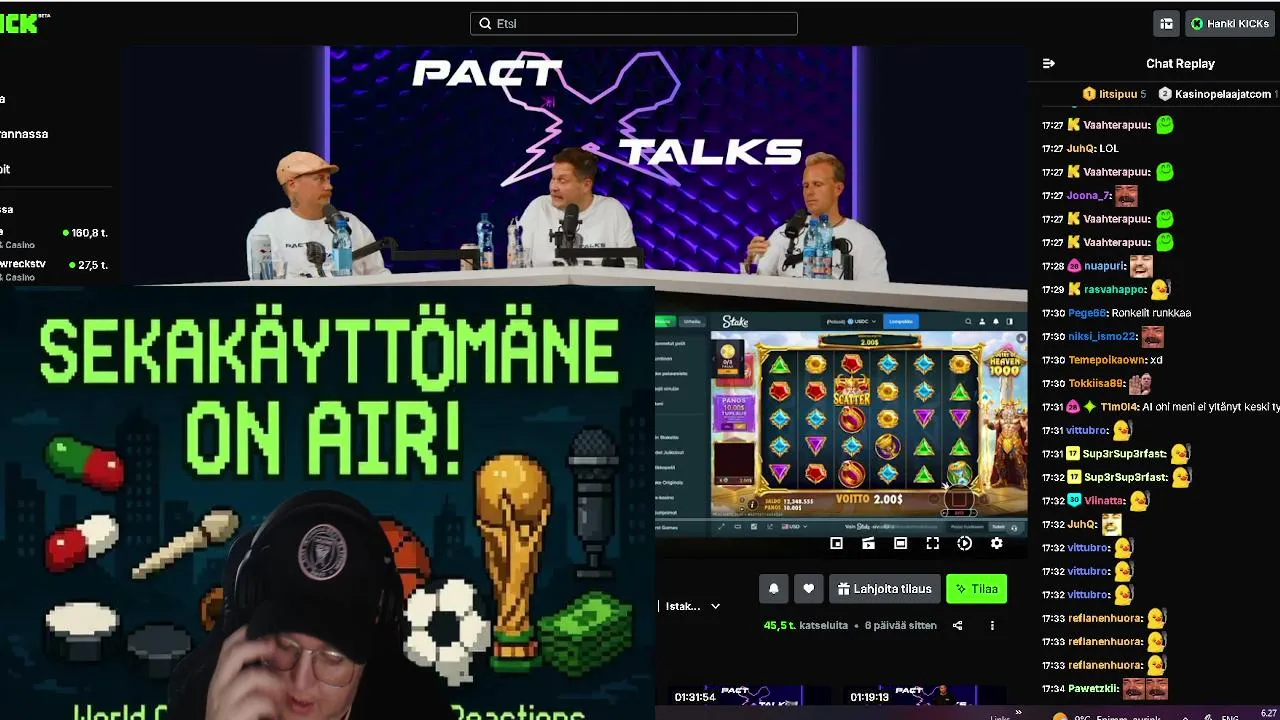Open the icon button beside Hanki KICKs

tap(1166, 23)
